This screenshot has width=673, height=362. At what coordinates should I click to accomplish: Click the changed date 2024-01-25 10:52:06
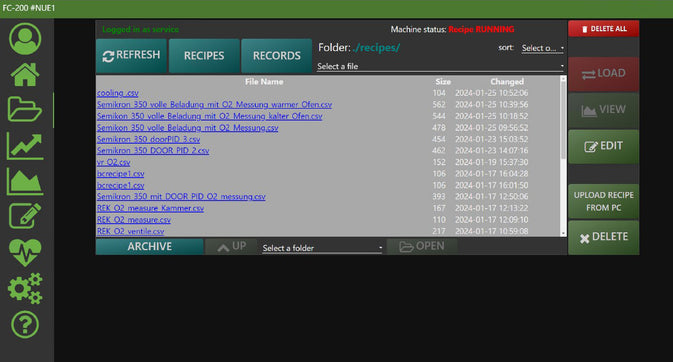coord(491,93)
